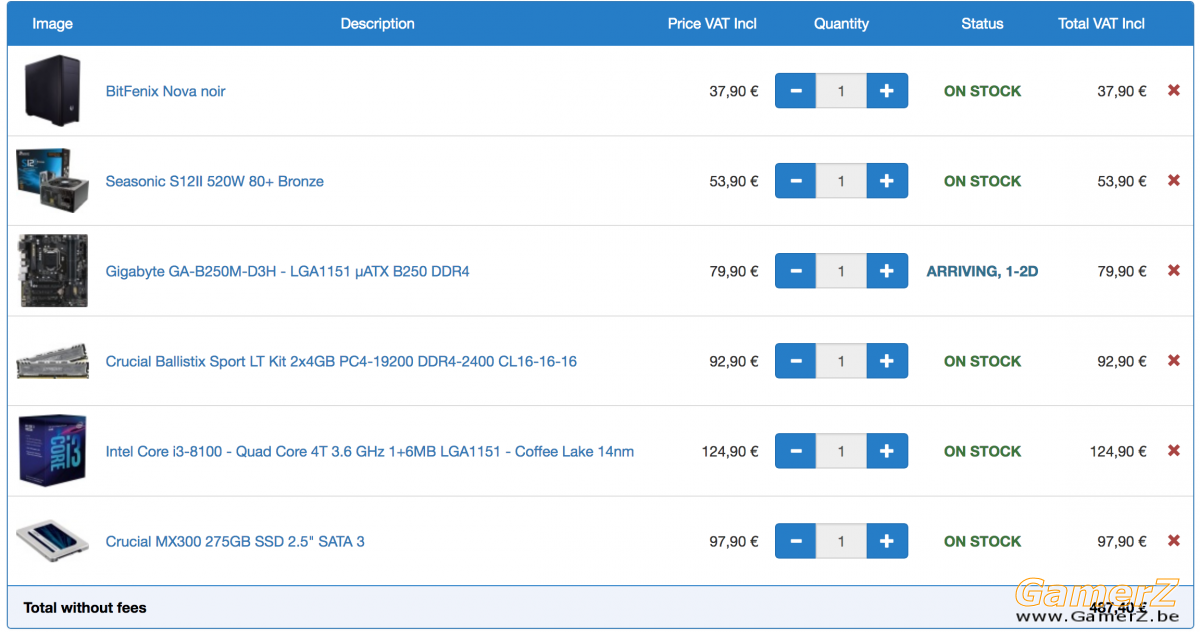1200x632 pixels.
Task: Edit the Crucial MX300 SSD quantity field
Action: click(x=841, y=541)
